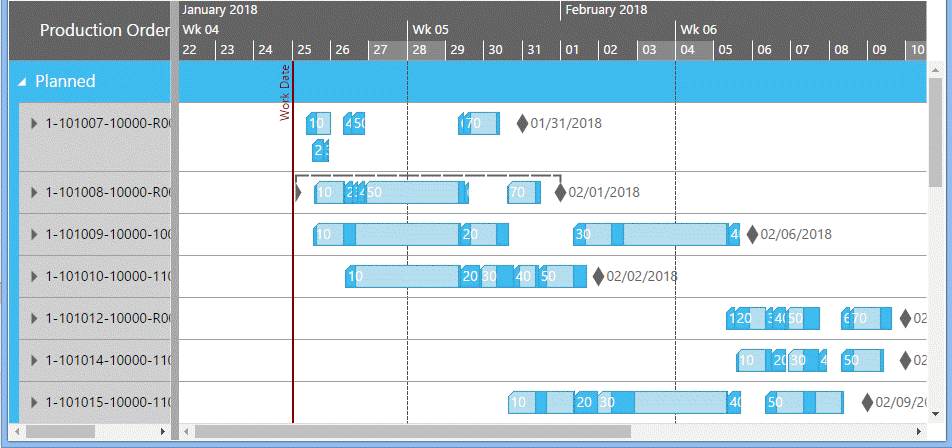The height and width of the screenshot is (448, 952).
Task: Select operation 70 bar of order 1-101008
Action: pyautogui.click(x=524, y=192)
